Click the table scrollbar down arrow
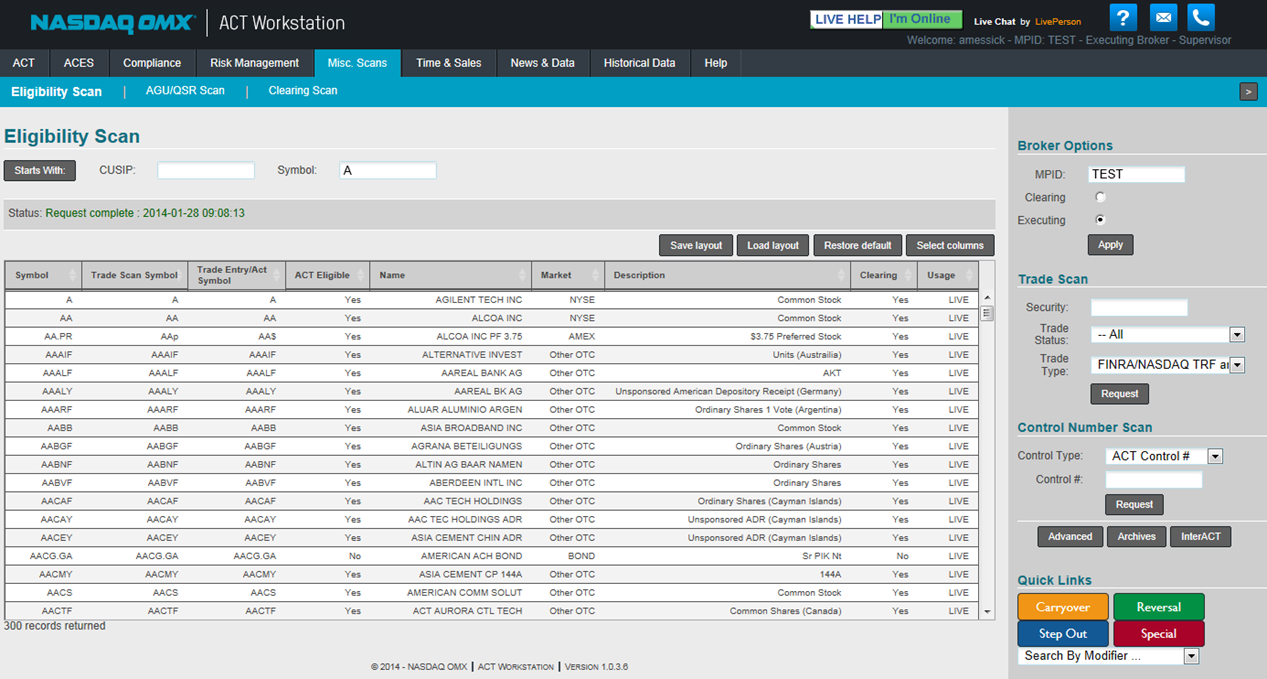This screenshot has height=679, width=1267. [987, 611]
